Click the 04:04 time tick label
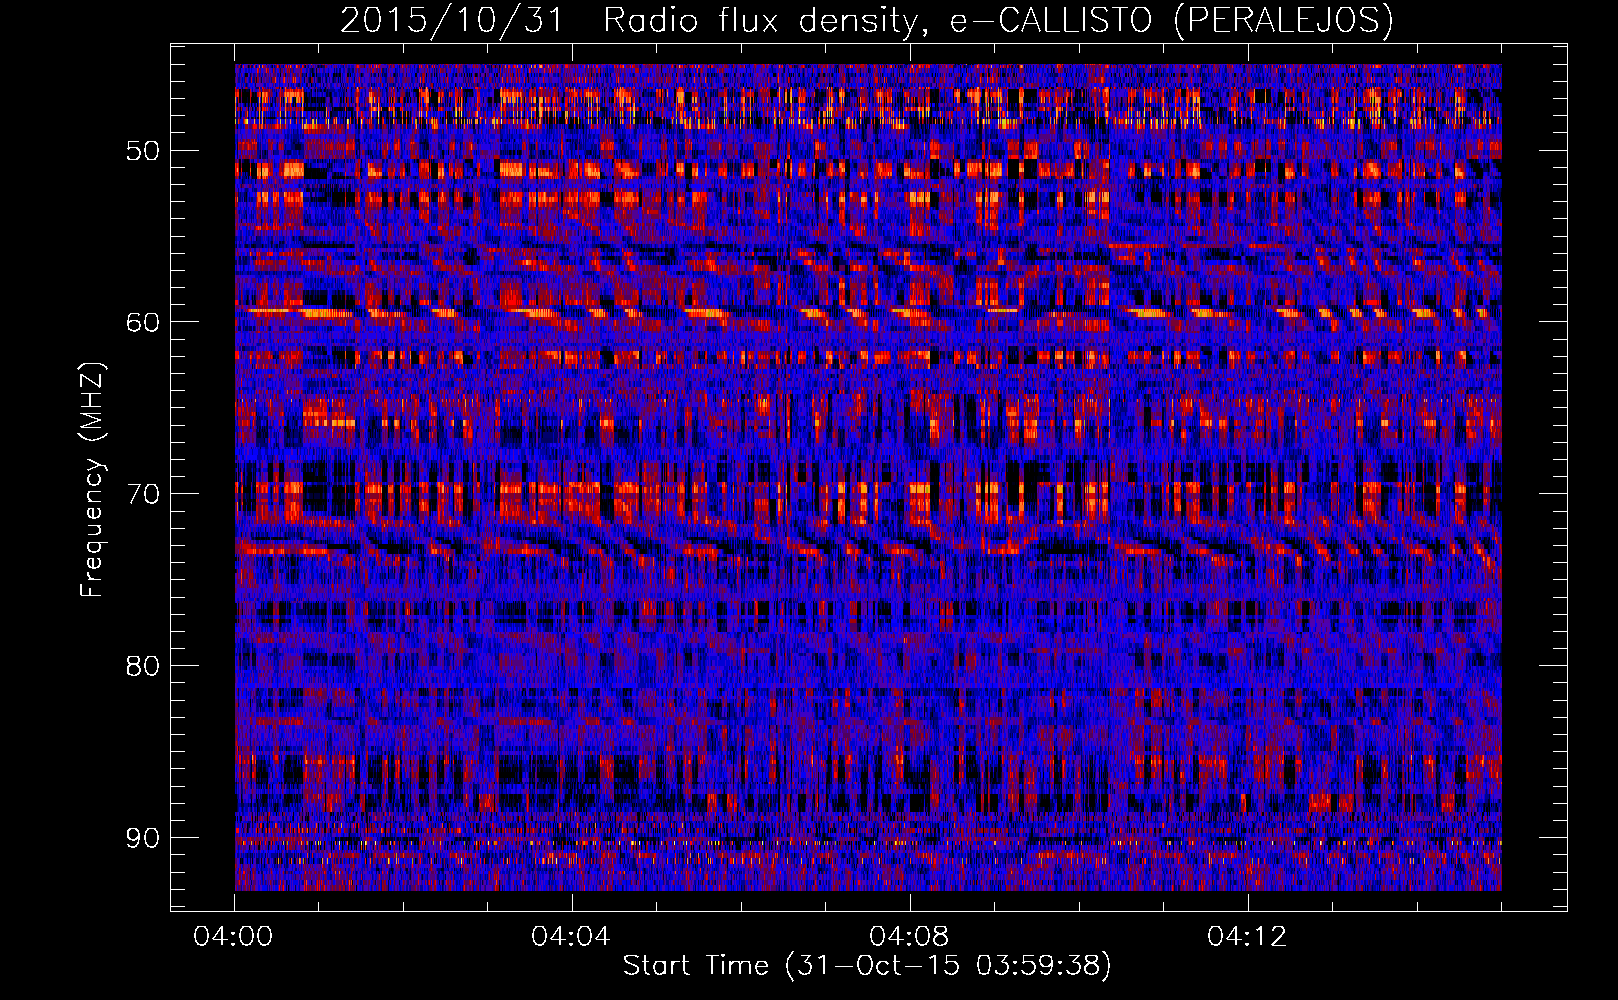The width and height of the screenshot is (1618, 1000). 571,937
